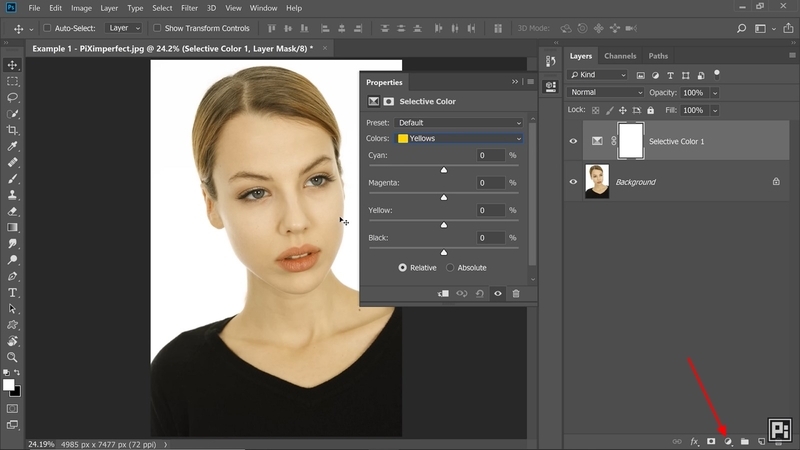The width and height of the screenshot is (800, 450).
Task: Select the Crop tool
Action: [x=13, y=130]
